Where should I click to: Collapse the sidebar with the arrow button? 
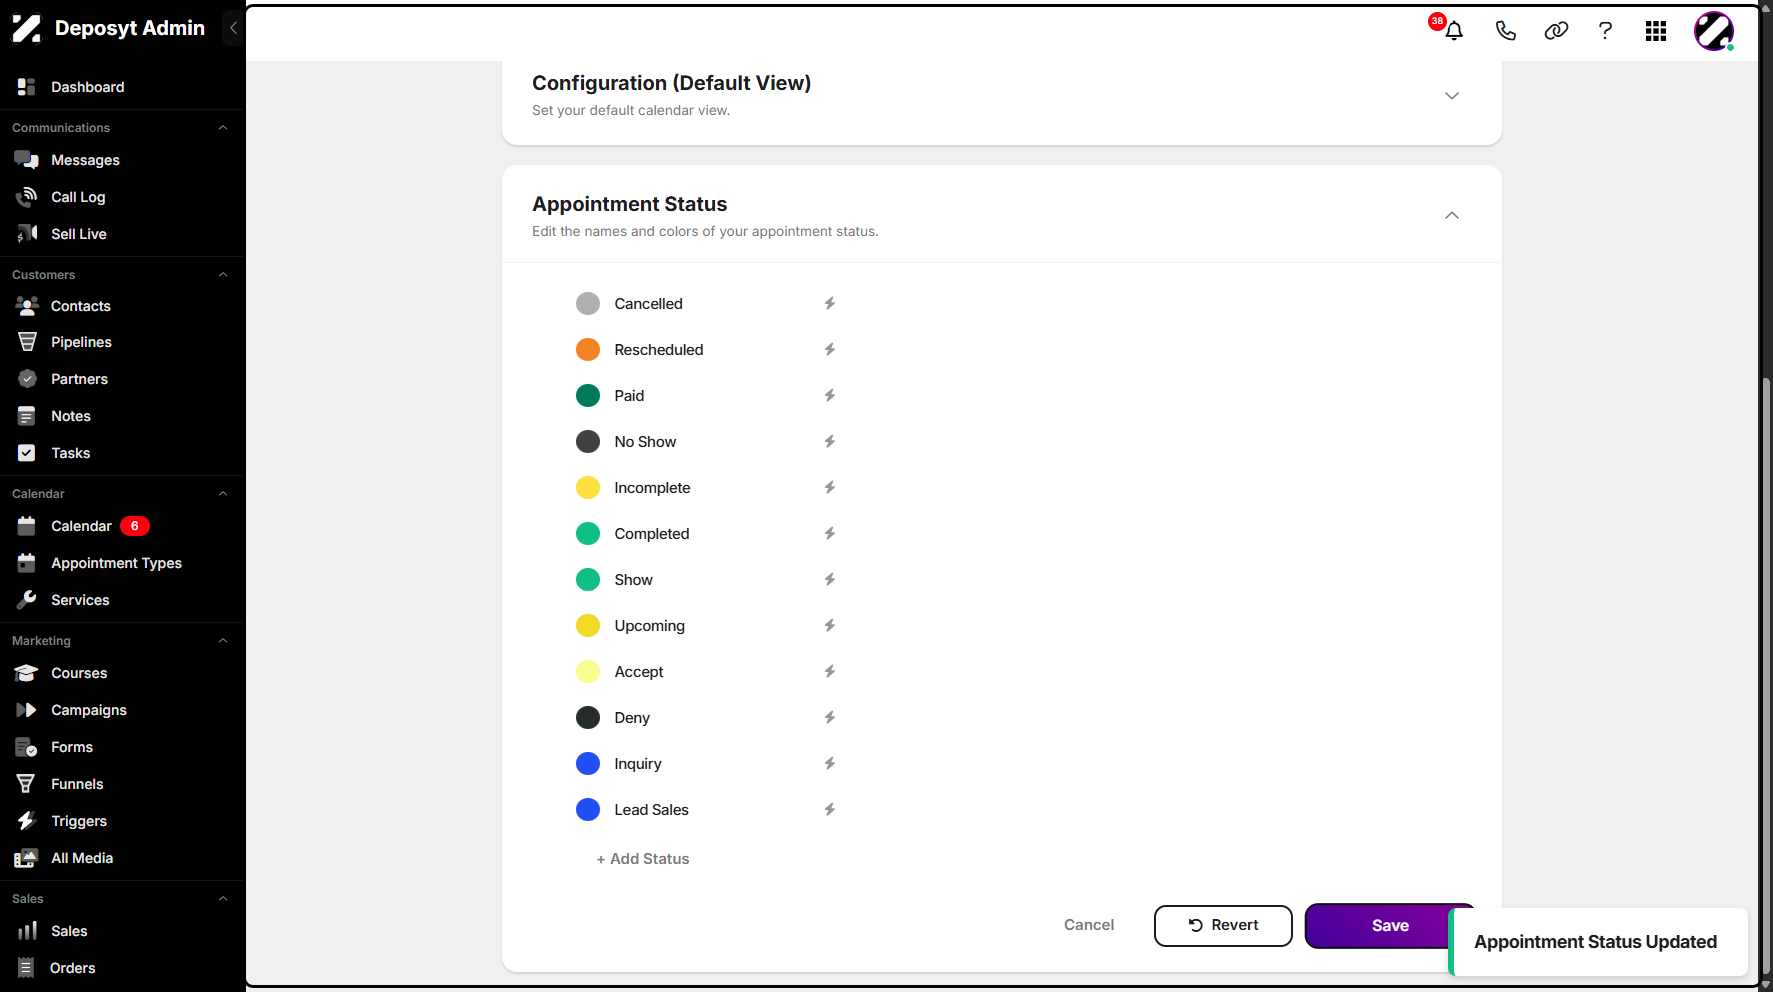click(233, 28)
